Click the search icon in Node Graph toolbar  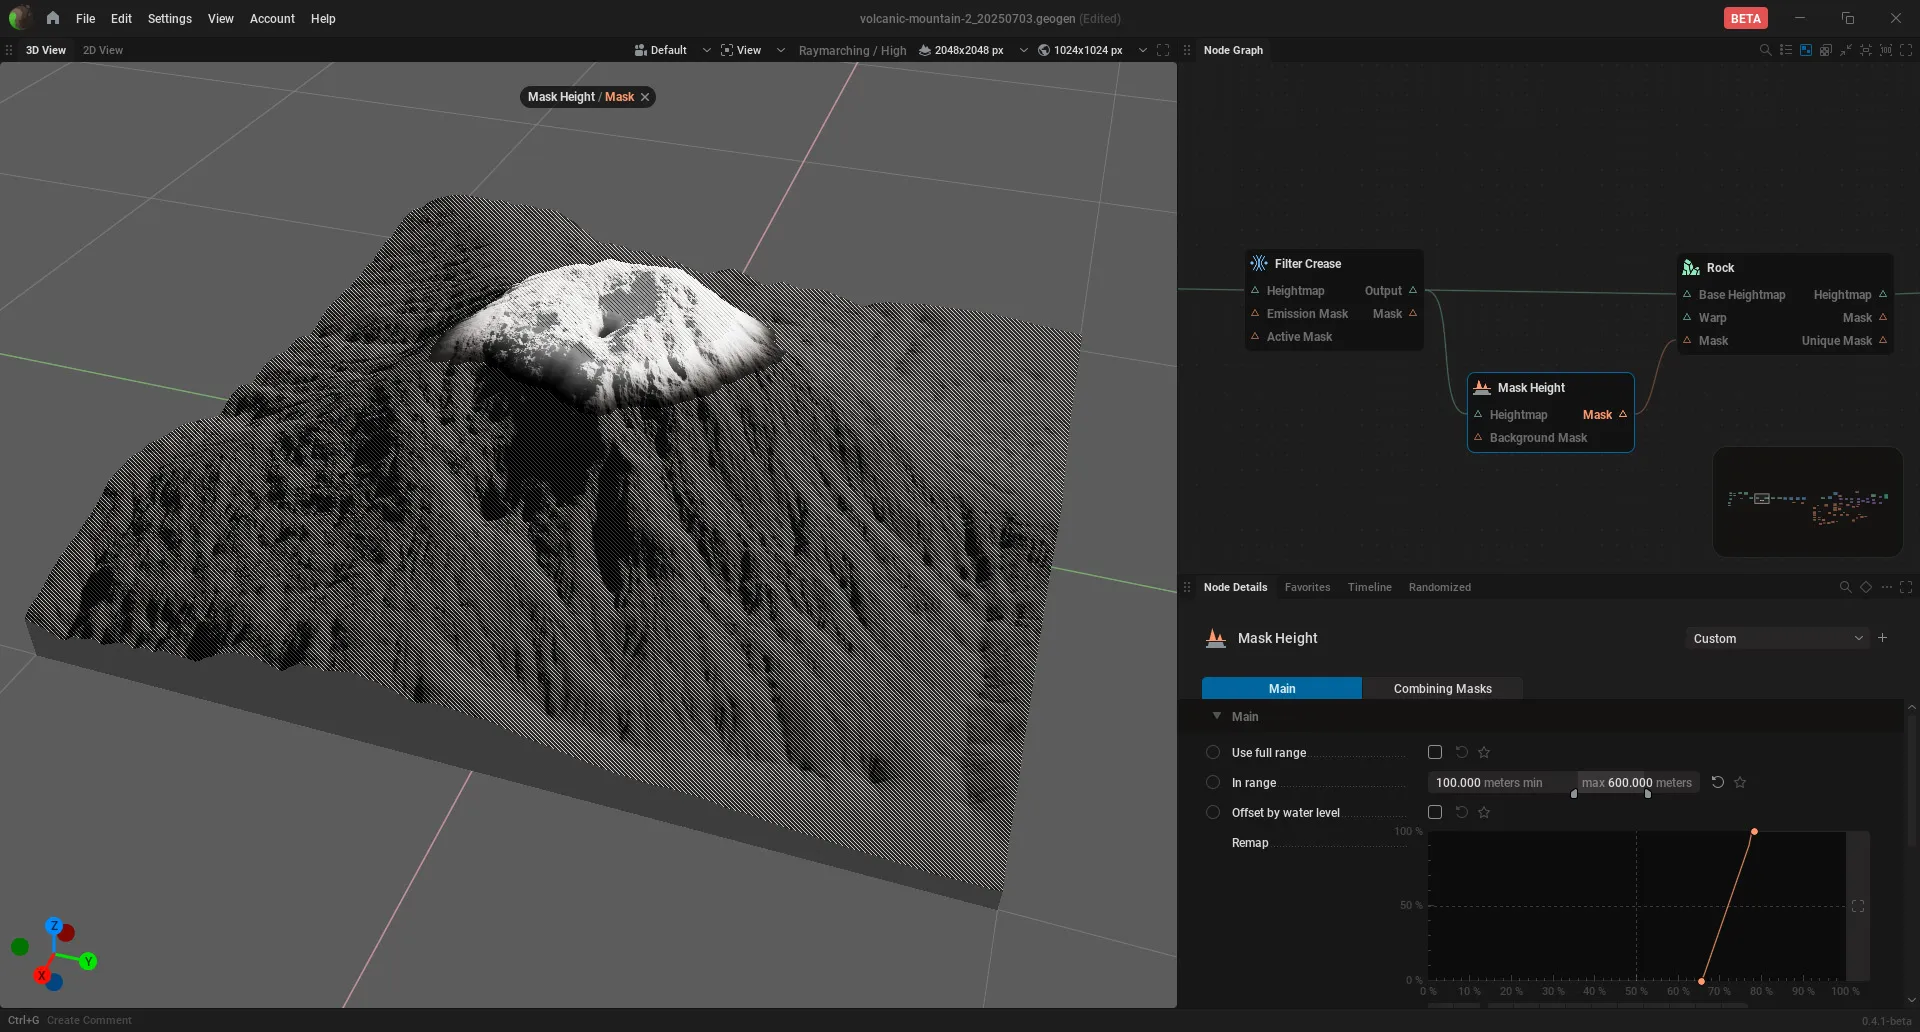(1765, 50)
